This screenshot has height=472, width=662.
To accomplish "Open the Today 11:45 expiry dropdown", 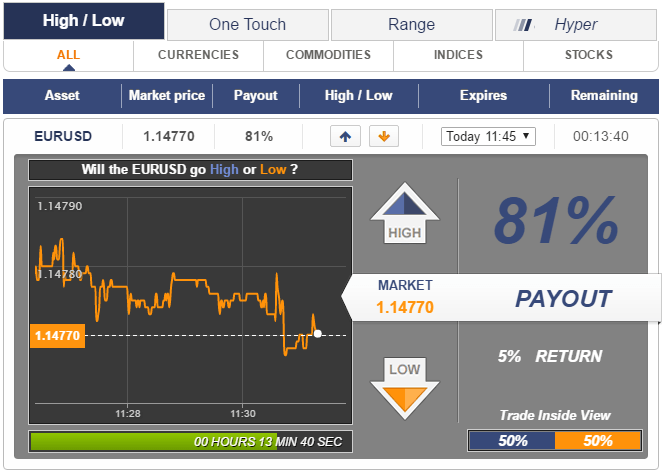I will [x=488, y=136].
